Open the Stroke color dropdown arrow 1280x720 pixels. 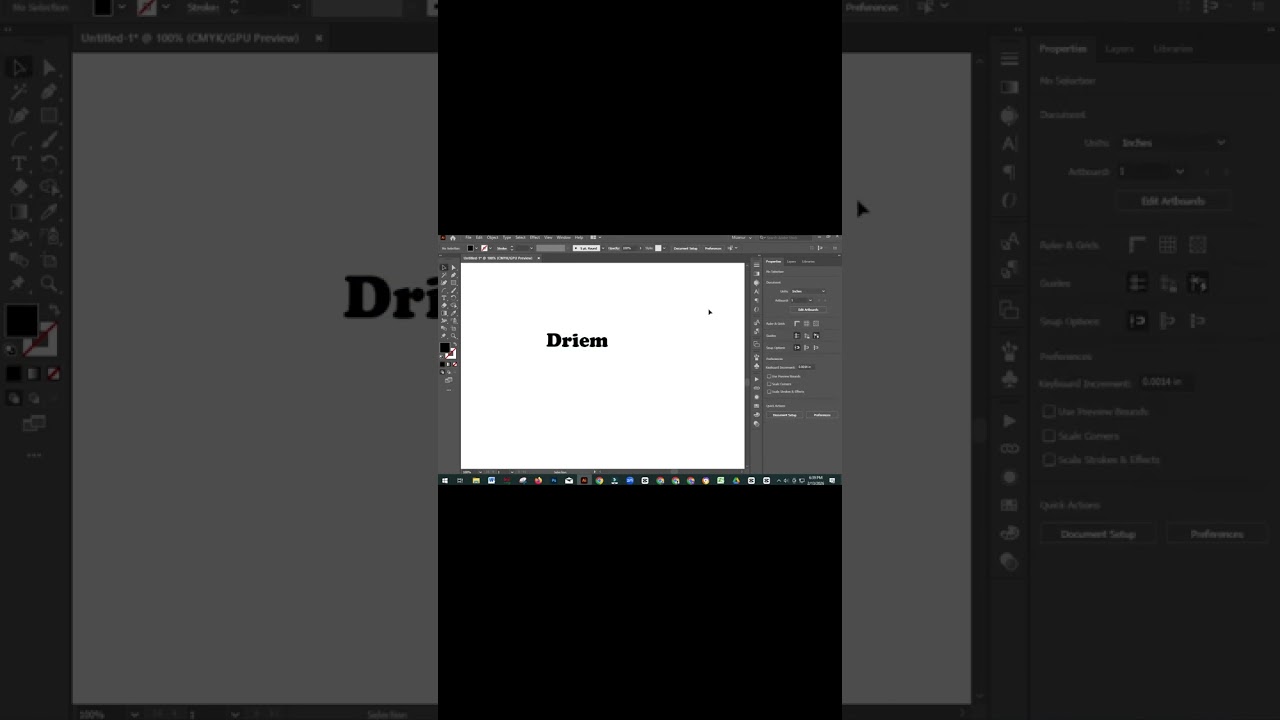490,248
